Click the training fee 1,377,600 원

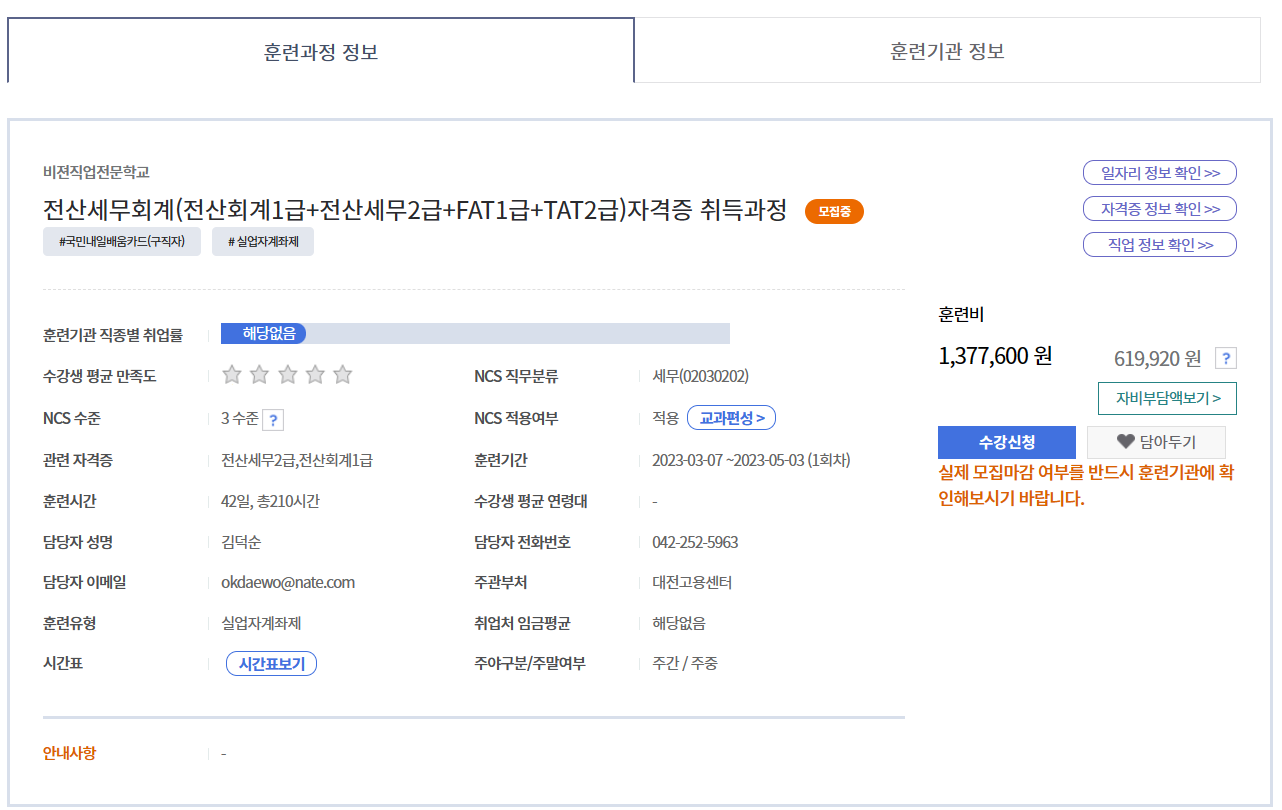(995, 355)
